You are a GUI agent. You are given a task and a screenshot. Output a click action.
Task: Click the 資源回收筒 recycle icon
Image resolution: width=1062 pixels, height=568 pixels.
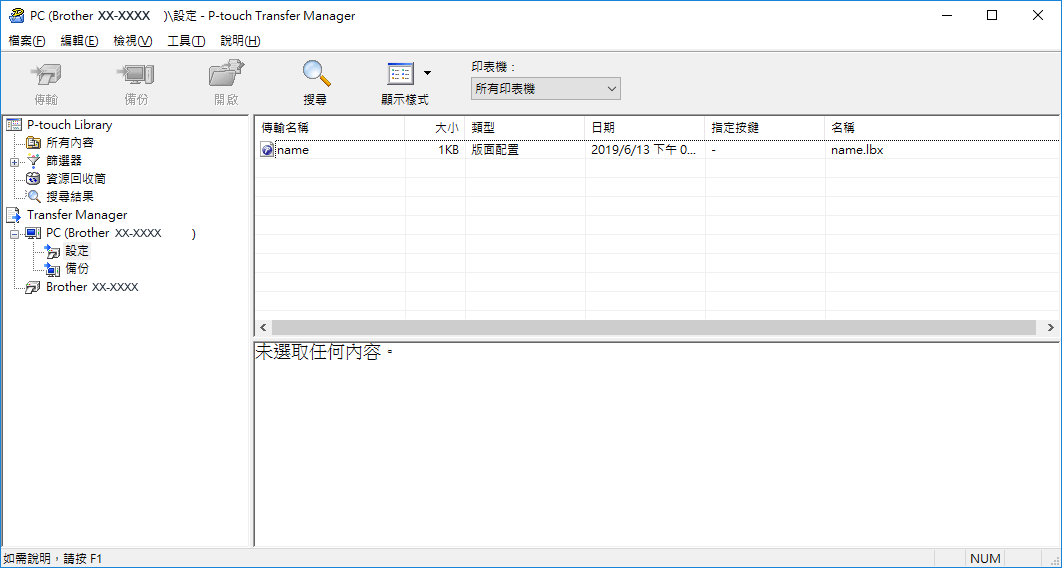tap(33, 179)
